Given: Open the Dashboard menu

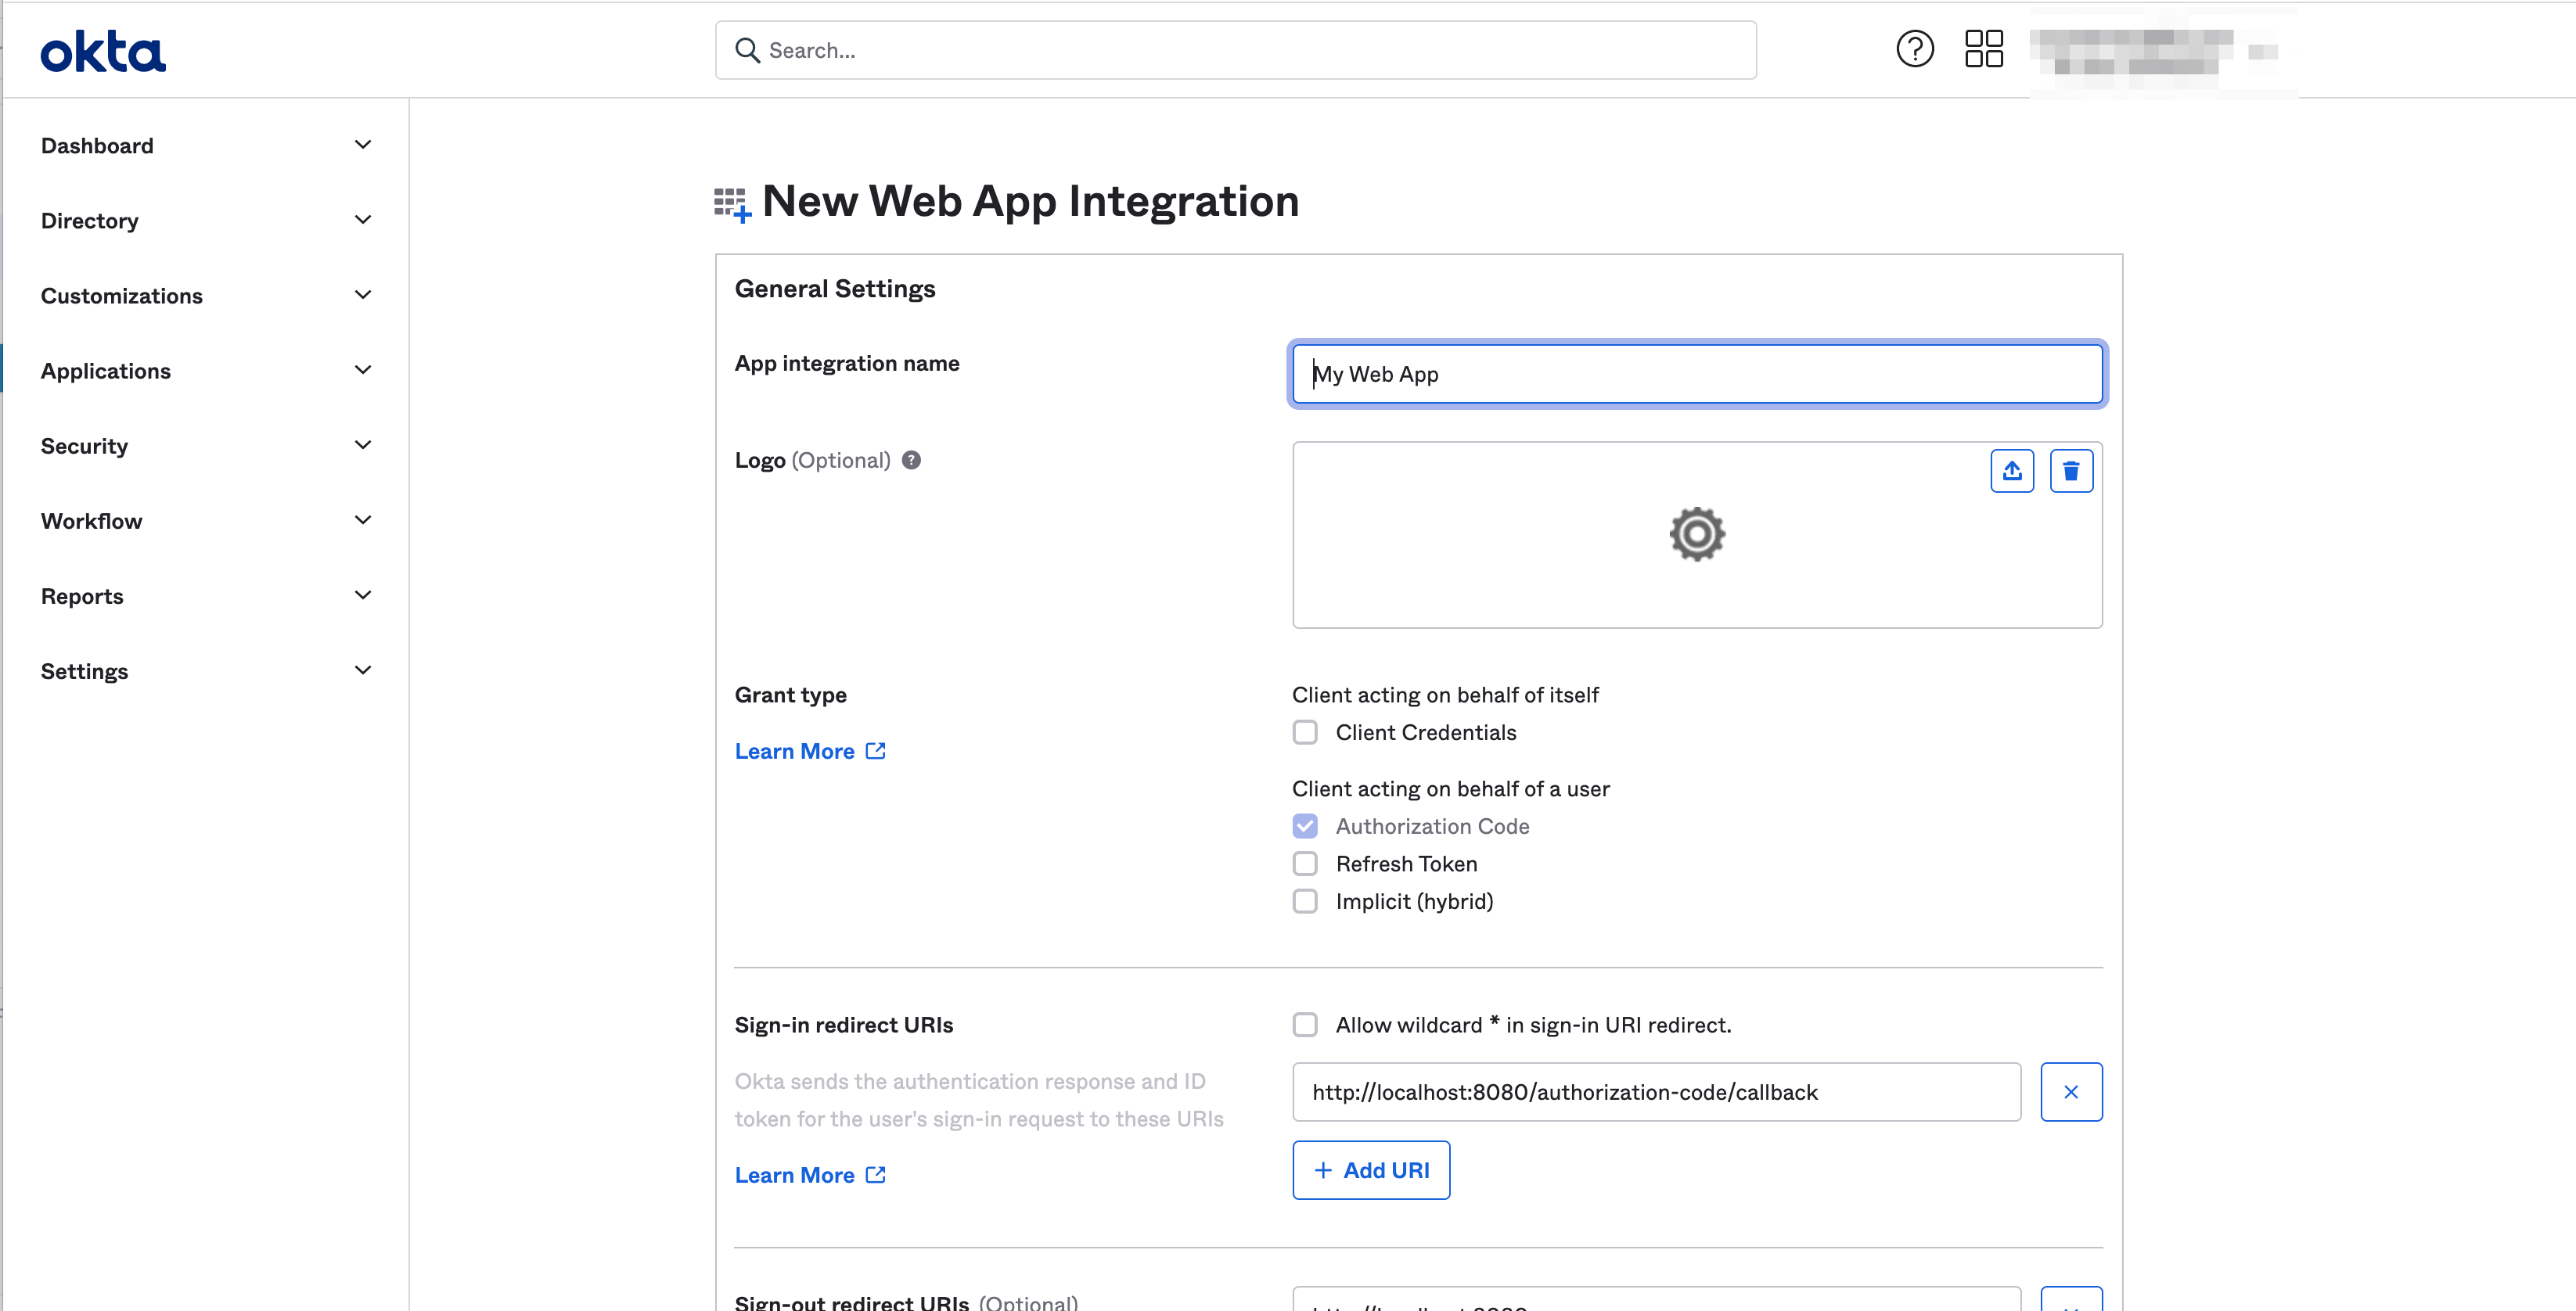Looking at the screenshot, I should pyautogui.click(x=97, y=145).
